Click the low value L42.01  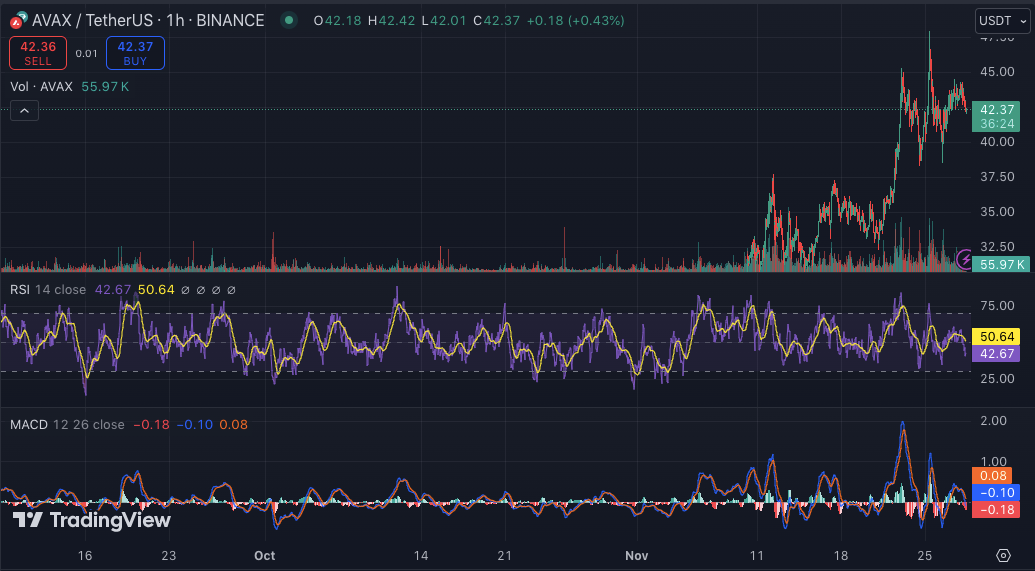pyautogui.click(x=442, y=20)
